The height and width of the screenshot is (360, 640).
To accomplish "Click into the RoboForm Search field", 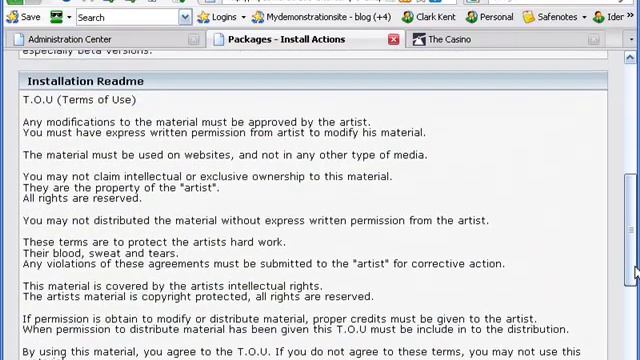I will click(x=127, y=18).
